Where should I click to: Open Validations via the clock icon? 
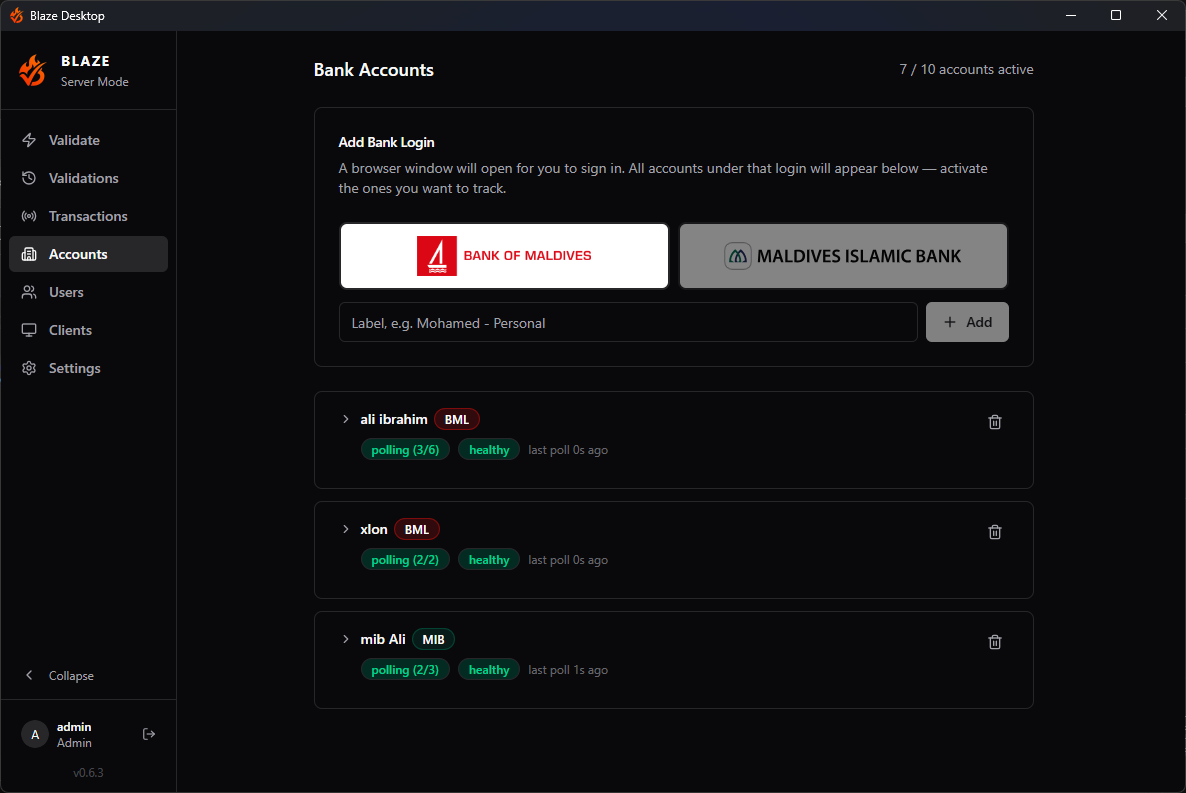click(30, 178)
